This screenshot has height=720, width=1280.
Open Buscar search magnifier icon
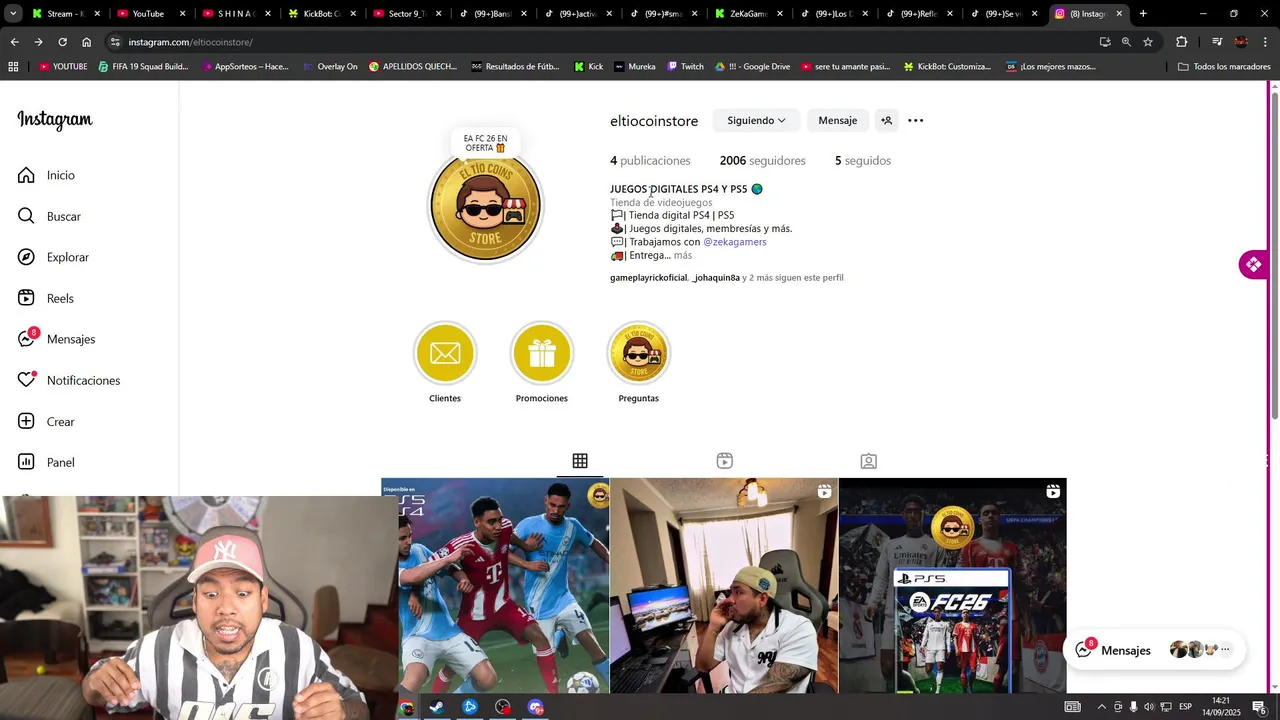(26, 216)
